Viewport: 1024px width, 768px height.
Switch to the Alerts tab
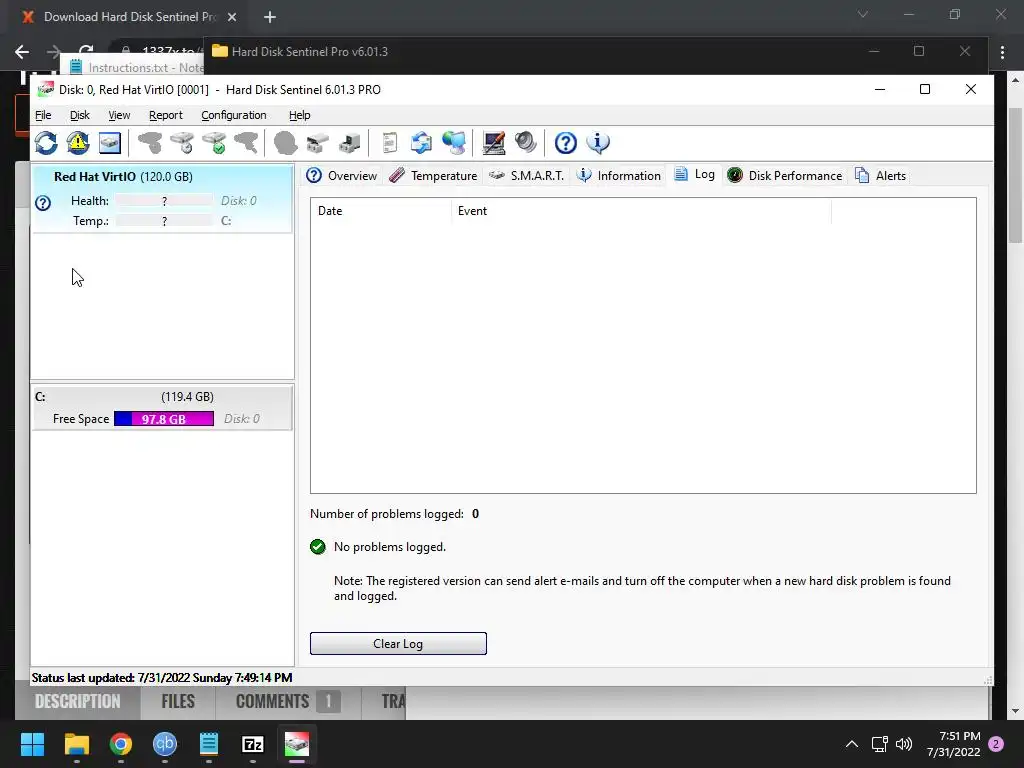pos(880,176)
